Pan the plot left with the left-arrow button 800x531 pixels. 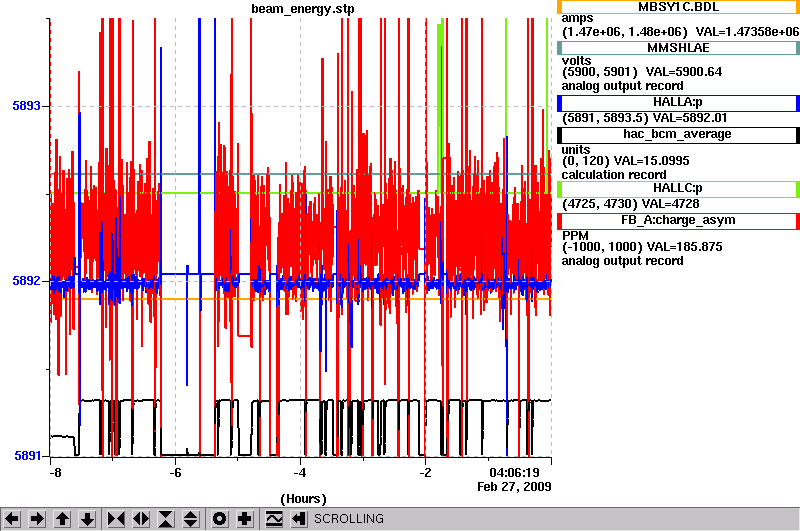[x=12, y=519]
